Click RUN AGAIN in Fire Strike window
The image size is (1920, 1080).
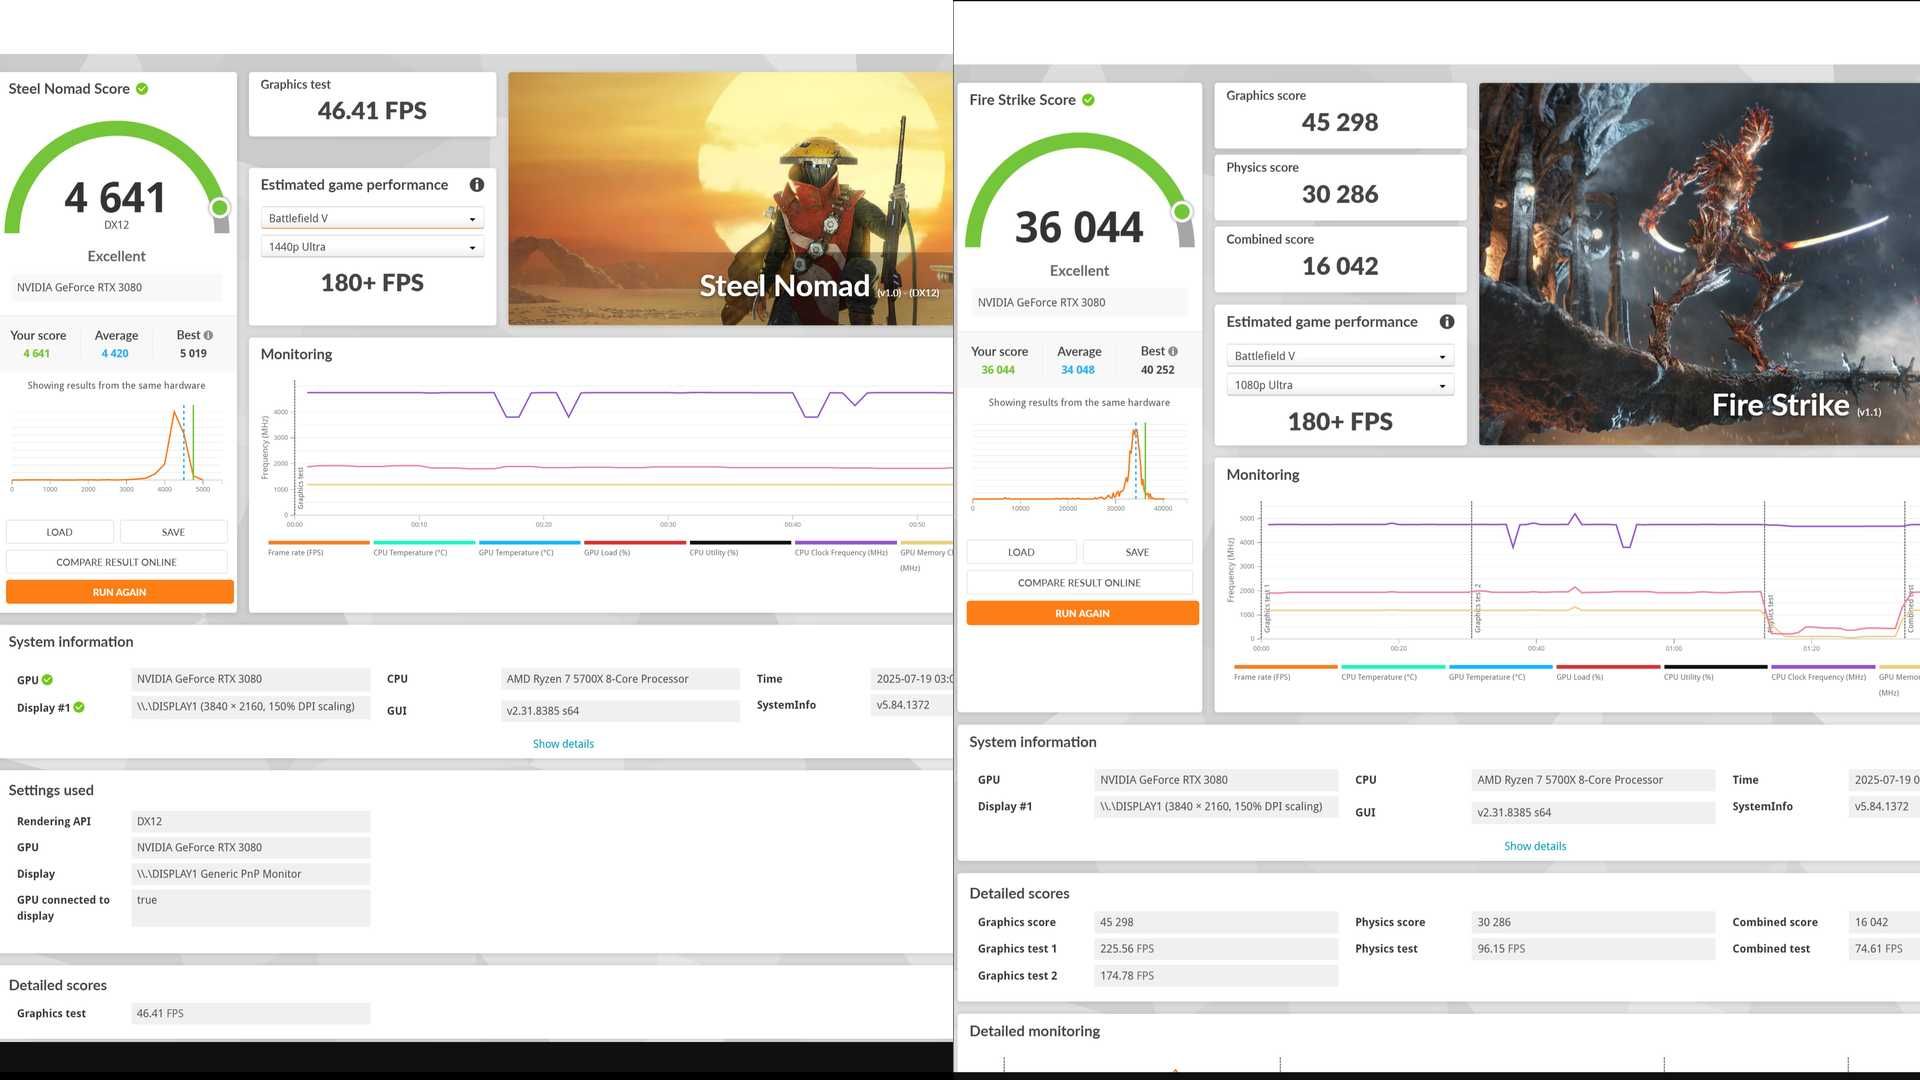(x=1082, y=613)
